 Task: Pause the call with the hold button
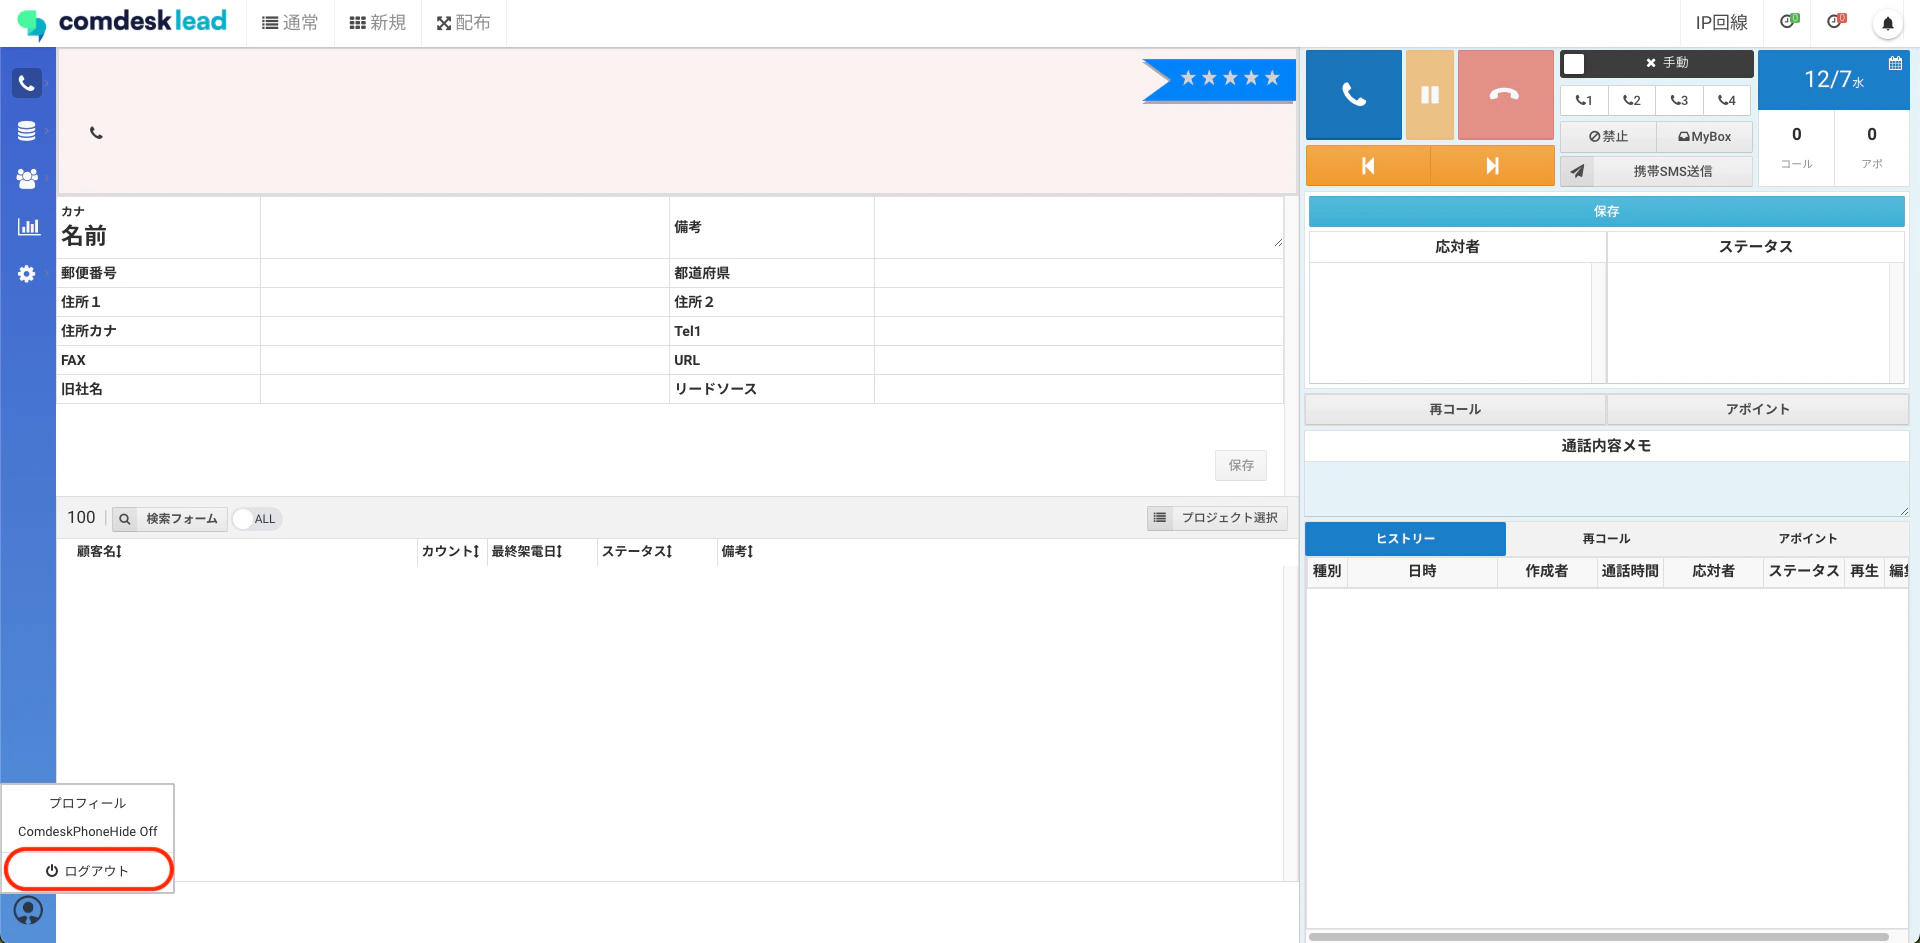[1430, 95]
